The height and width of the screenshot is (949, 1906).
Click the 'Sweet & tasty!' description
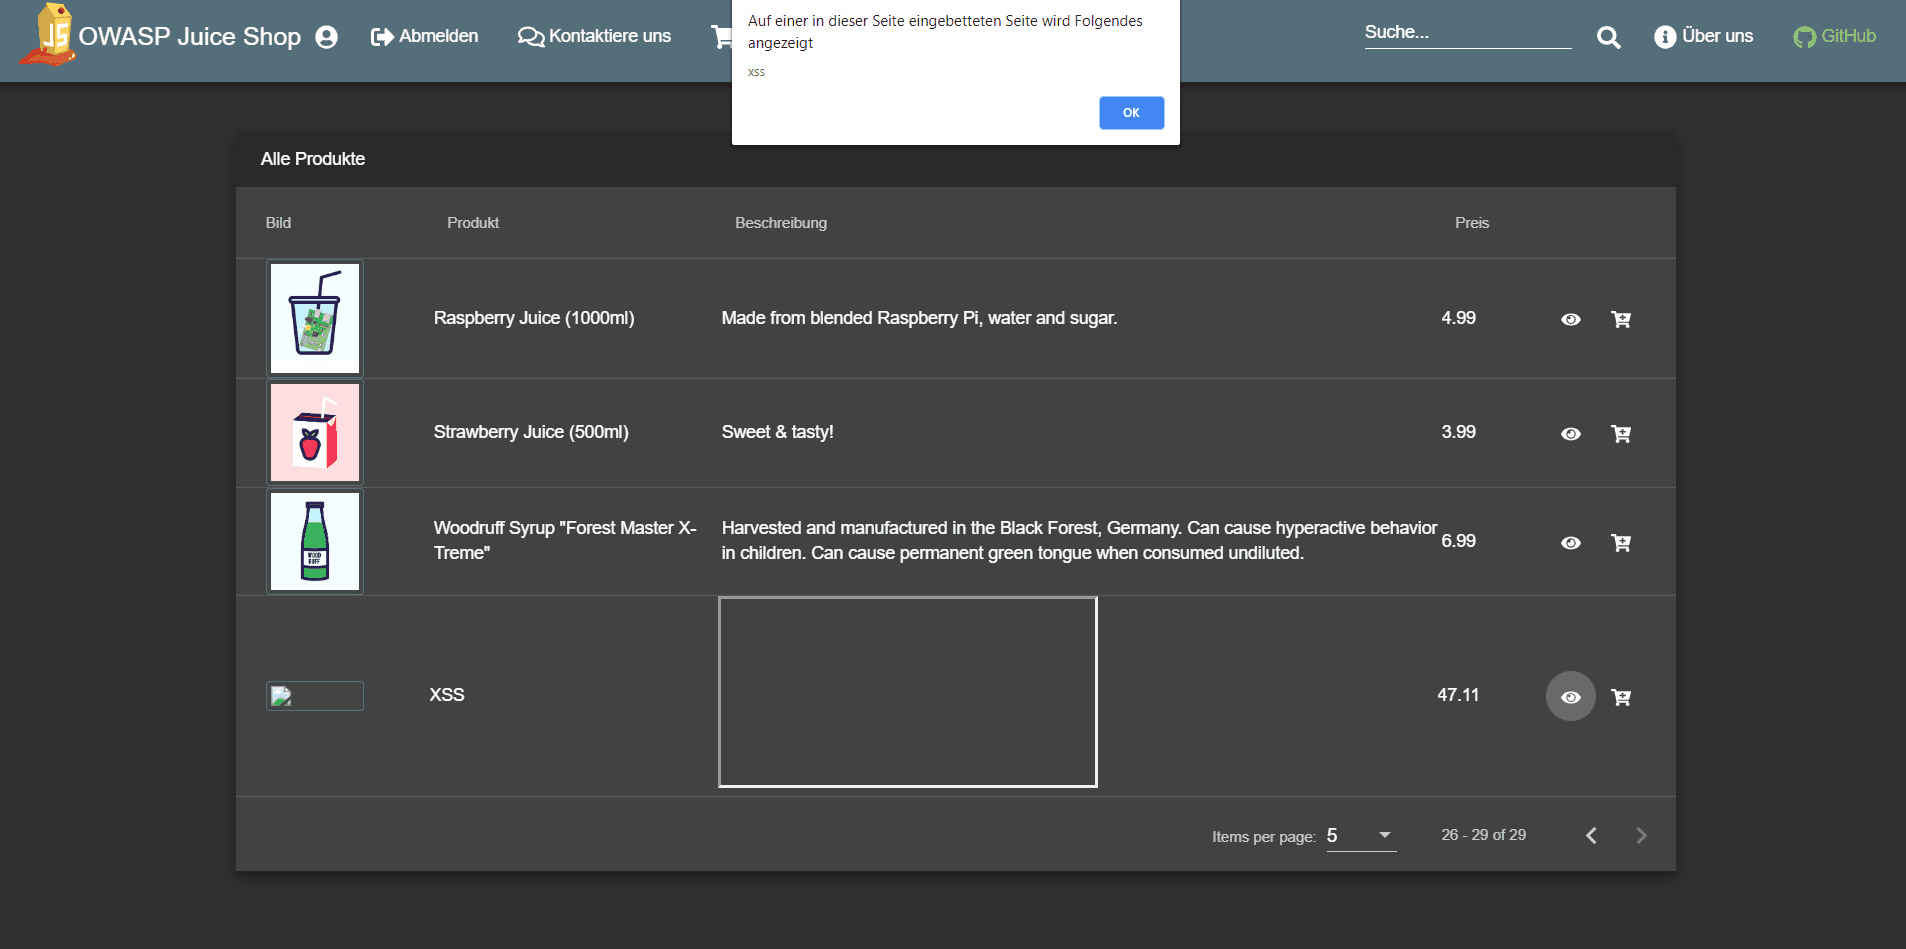point(778,432)
